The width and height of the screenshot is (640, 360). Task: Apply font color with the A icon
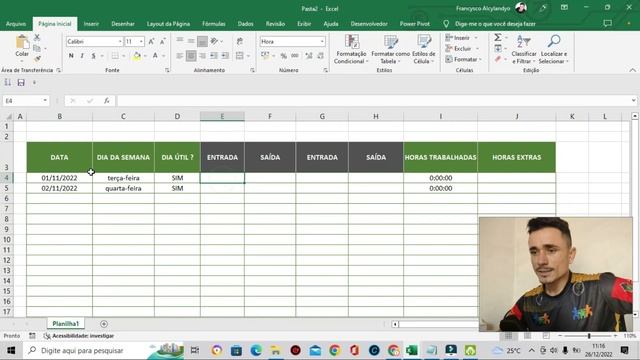click(155, 56)
